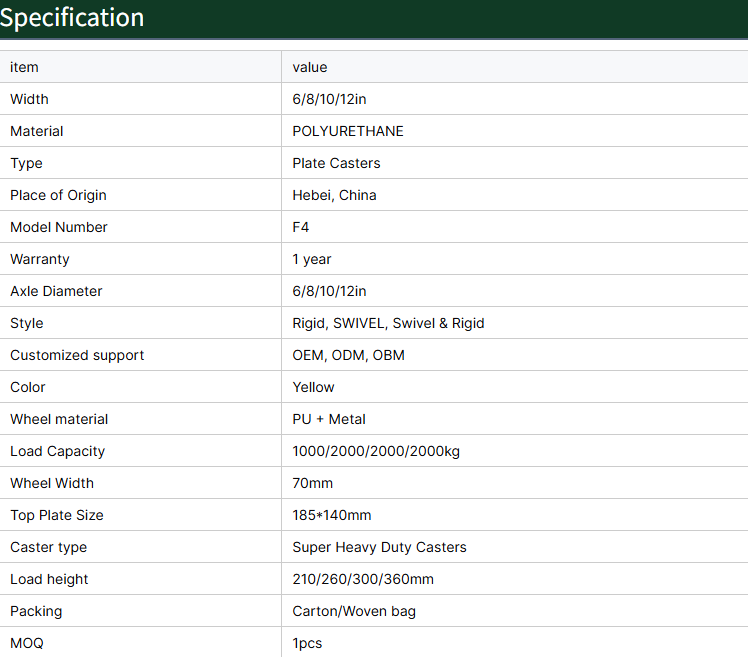Click the Yellow color value
748x657 pixels.
[313, 387]
